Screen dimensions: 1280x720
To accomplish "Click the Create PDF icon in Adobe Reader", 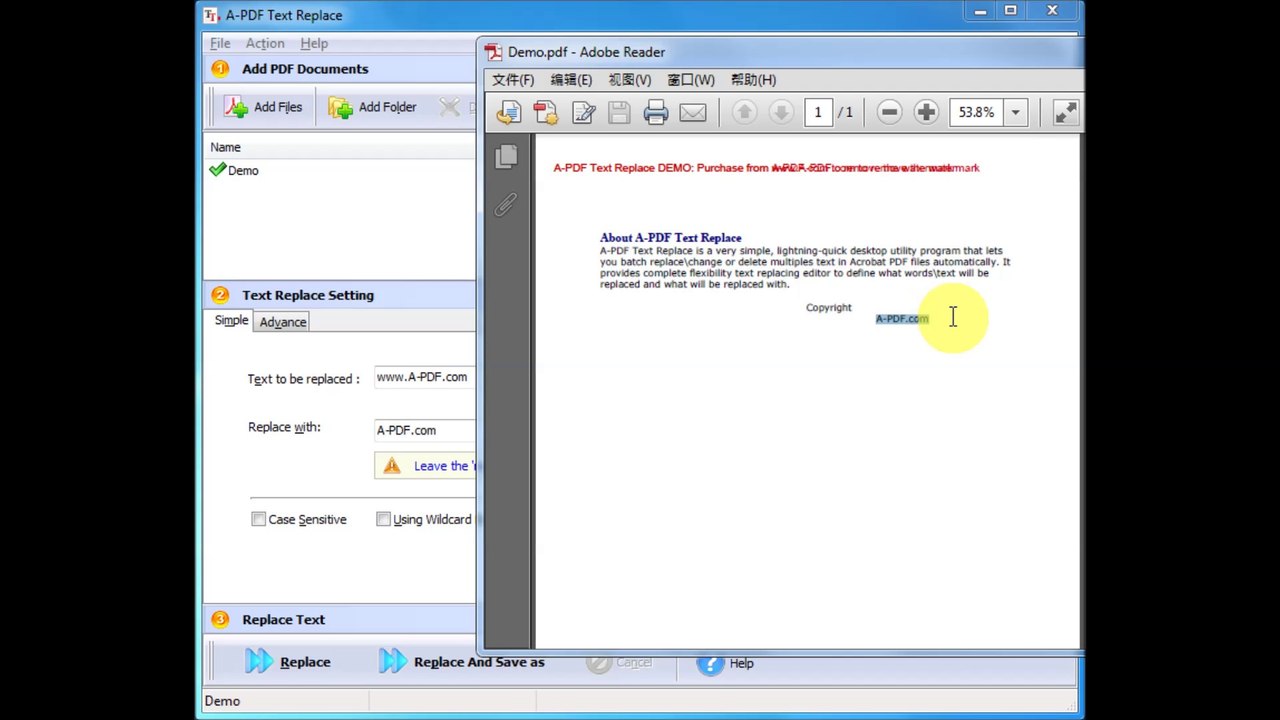I will click(546, 113).
